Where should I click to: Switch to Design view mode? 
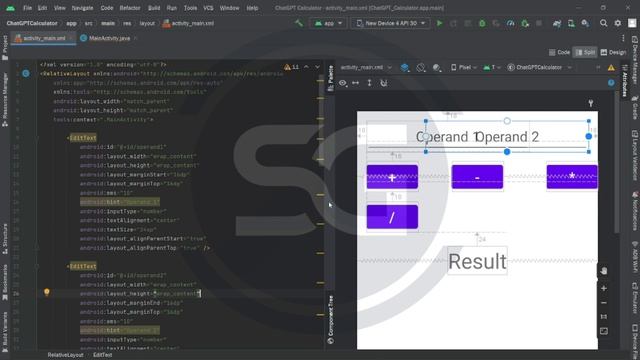[613, 52]
